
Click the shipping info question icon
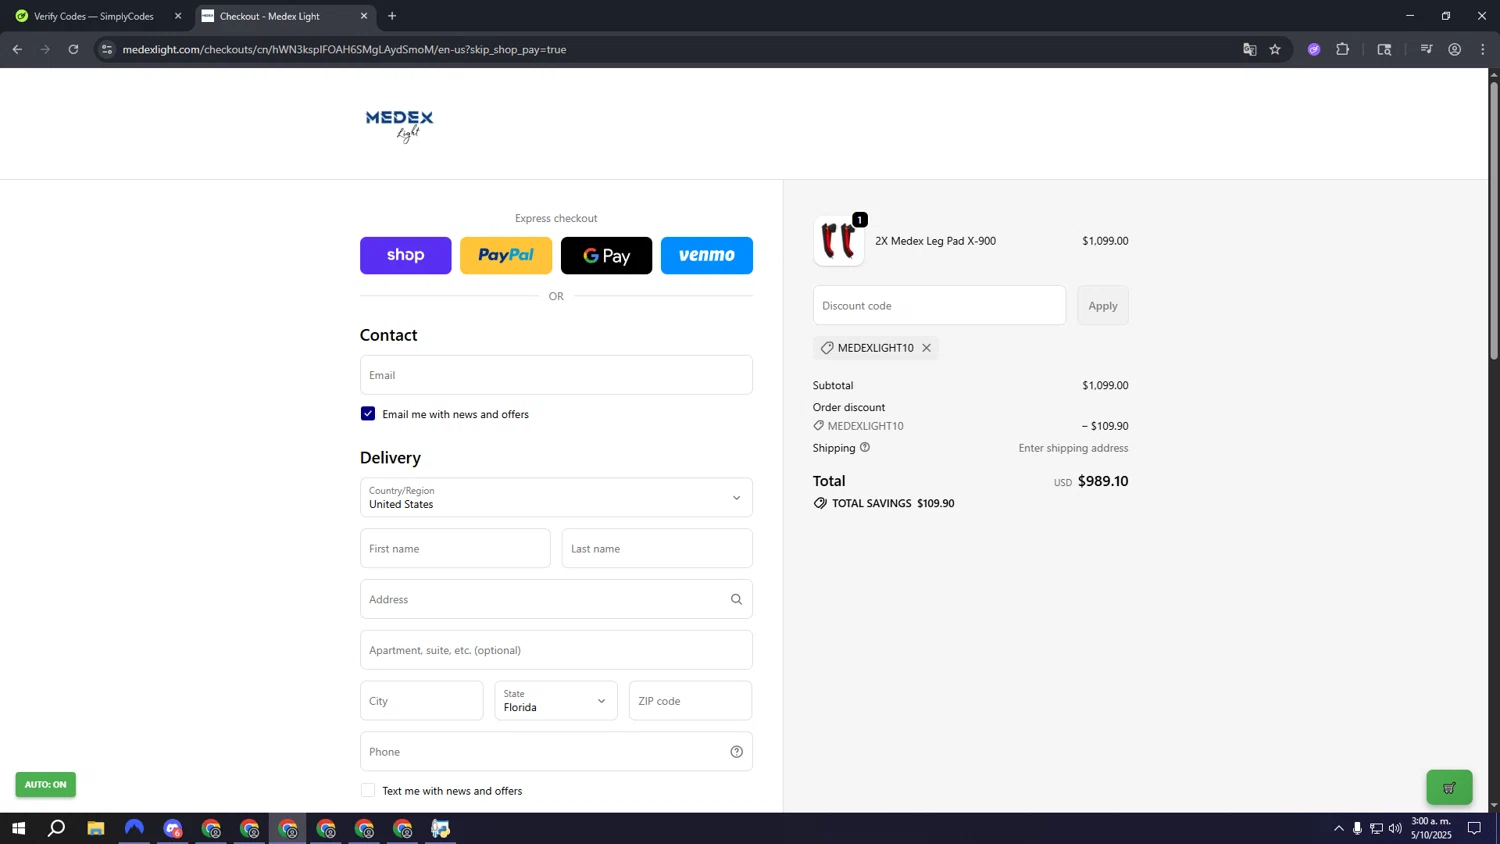pos(865,448)
